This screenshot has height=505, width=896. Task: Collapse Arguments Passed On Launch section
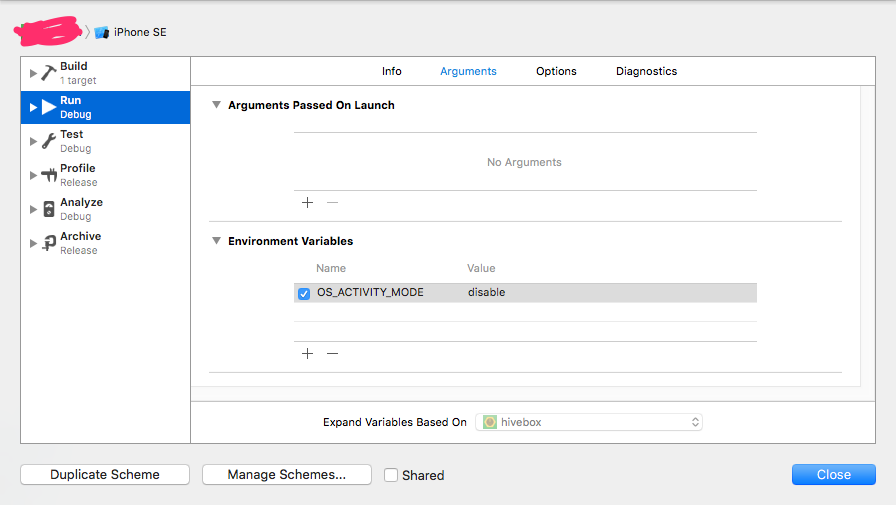pos(216,105)
